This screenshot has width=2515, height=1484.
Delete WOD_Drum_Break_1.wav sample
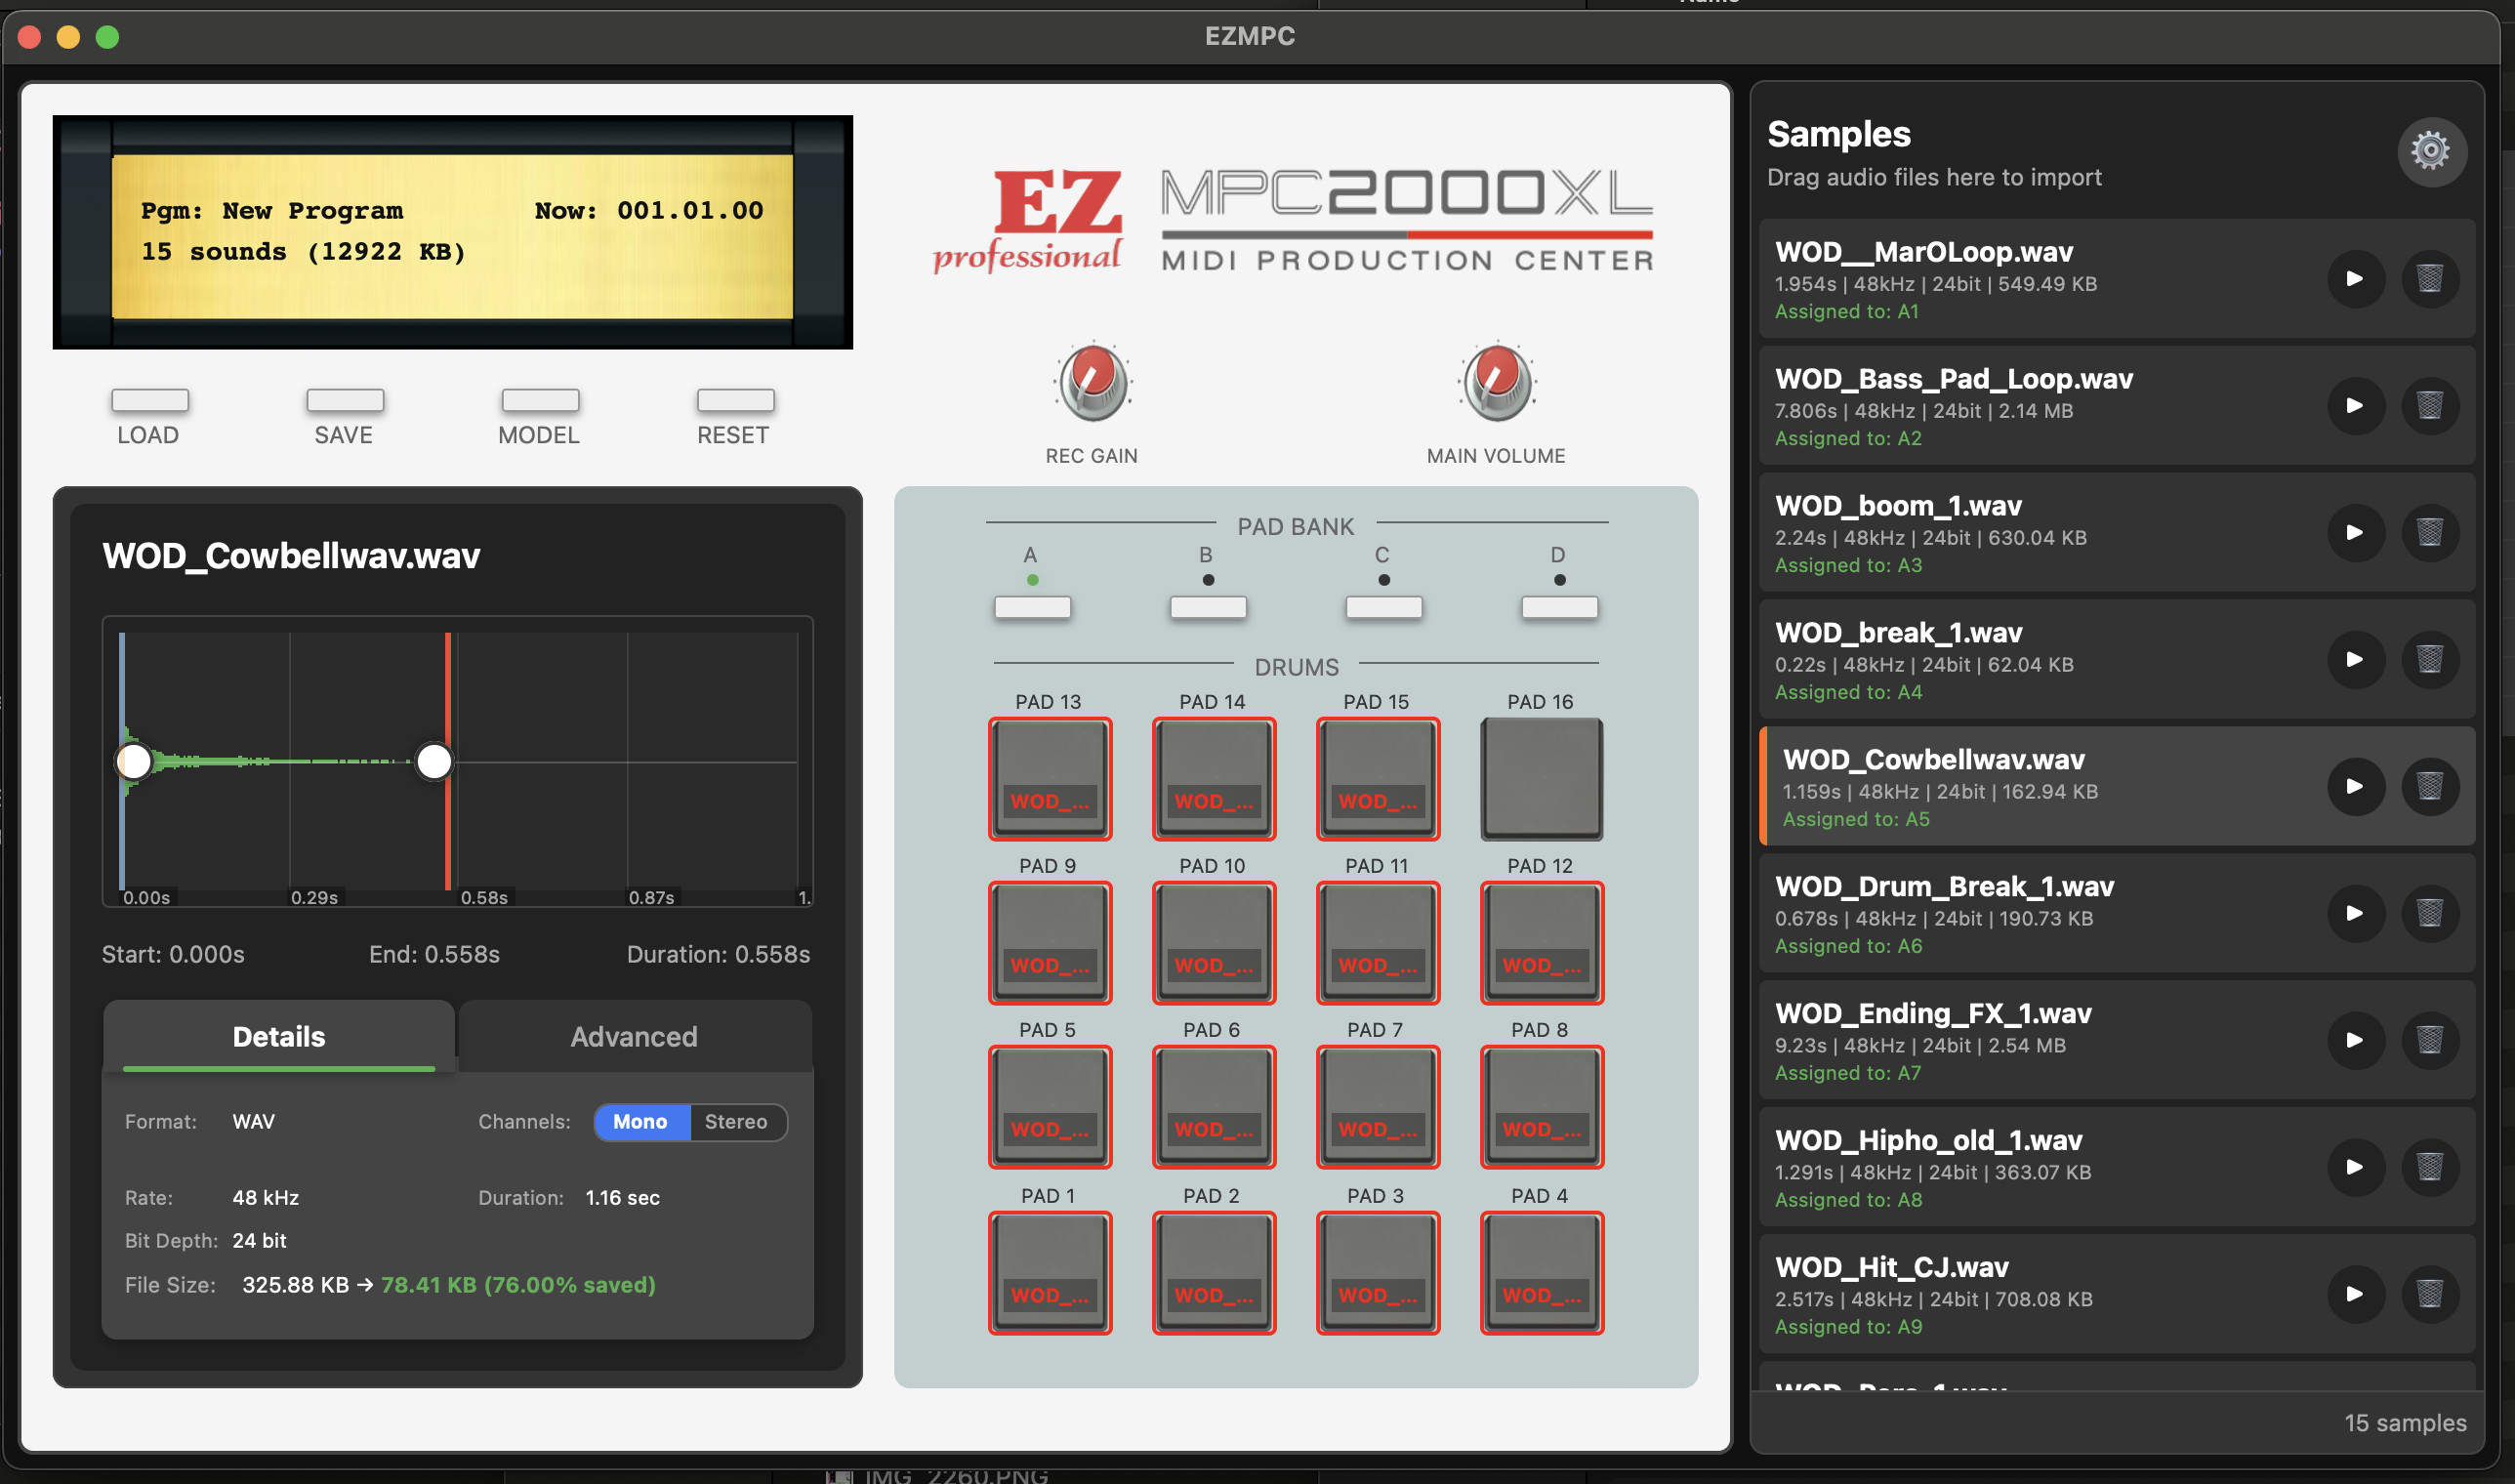[2430, 913]
